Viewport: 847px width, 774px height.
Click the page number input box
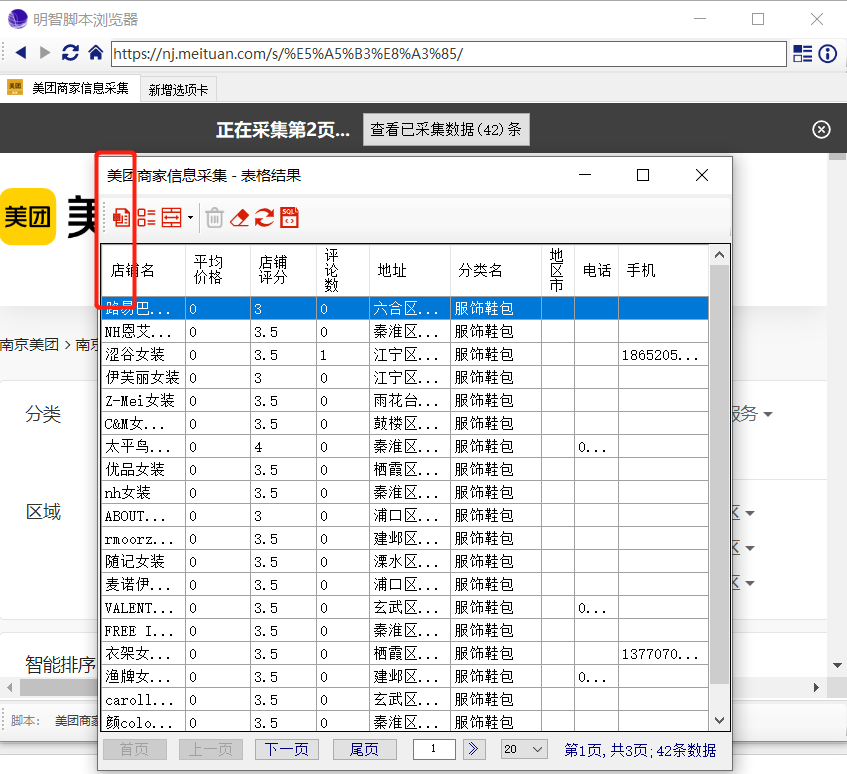(434, 749)
